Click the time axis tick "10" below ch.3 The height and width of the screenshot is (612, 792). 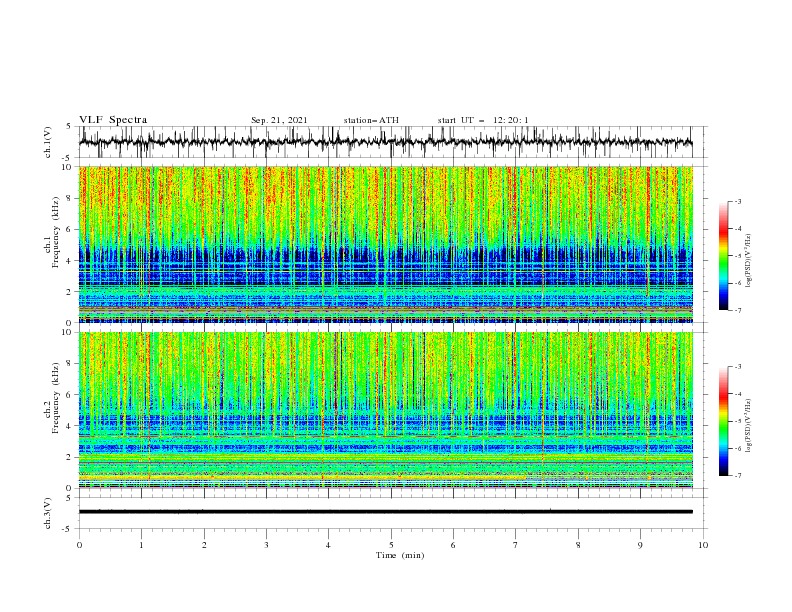tap(703, 545)
